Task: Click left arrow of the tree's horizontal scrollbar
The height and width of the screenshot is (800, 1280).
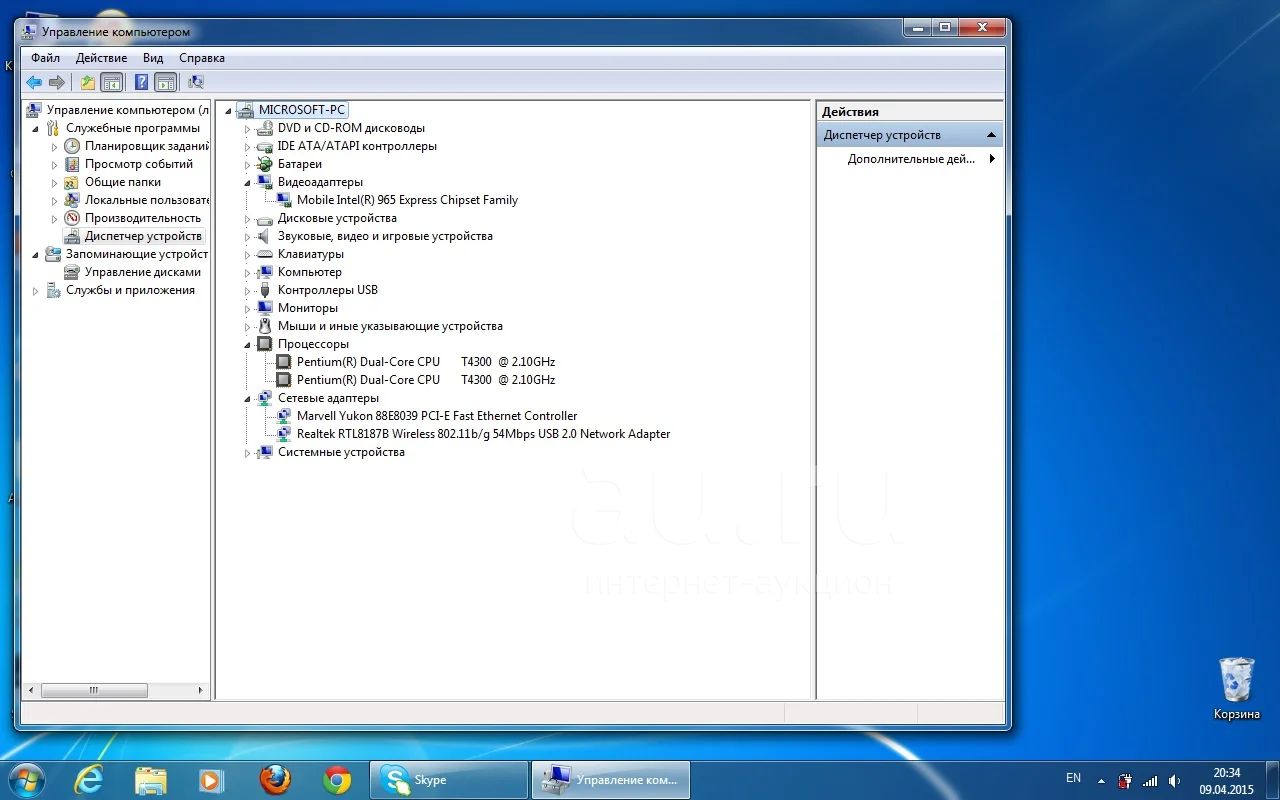Action: [x=31, y=690]
